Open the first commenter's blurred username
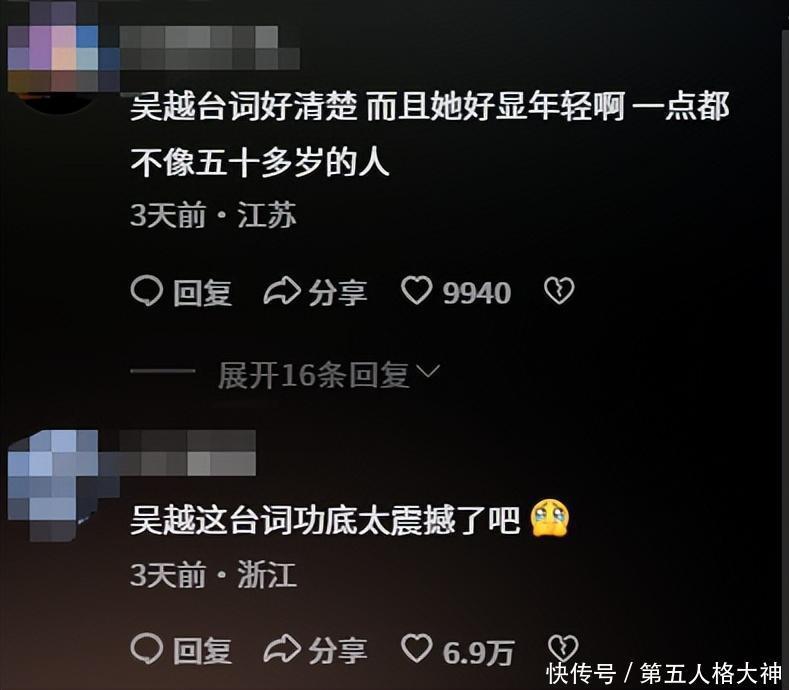 (x=210, y=48)
